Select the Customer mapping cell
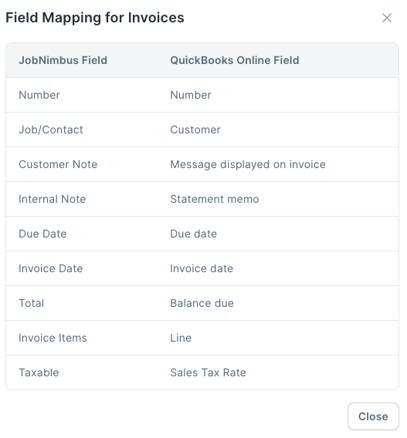The height and width of the screenshot is (438, 407). click(x=195, y=130)
